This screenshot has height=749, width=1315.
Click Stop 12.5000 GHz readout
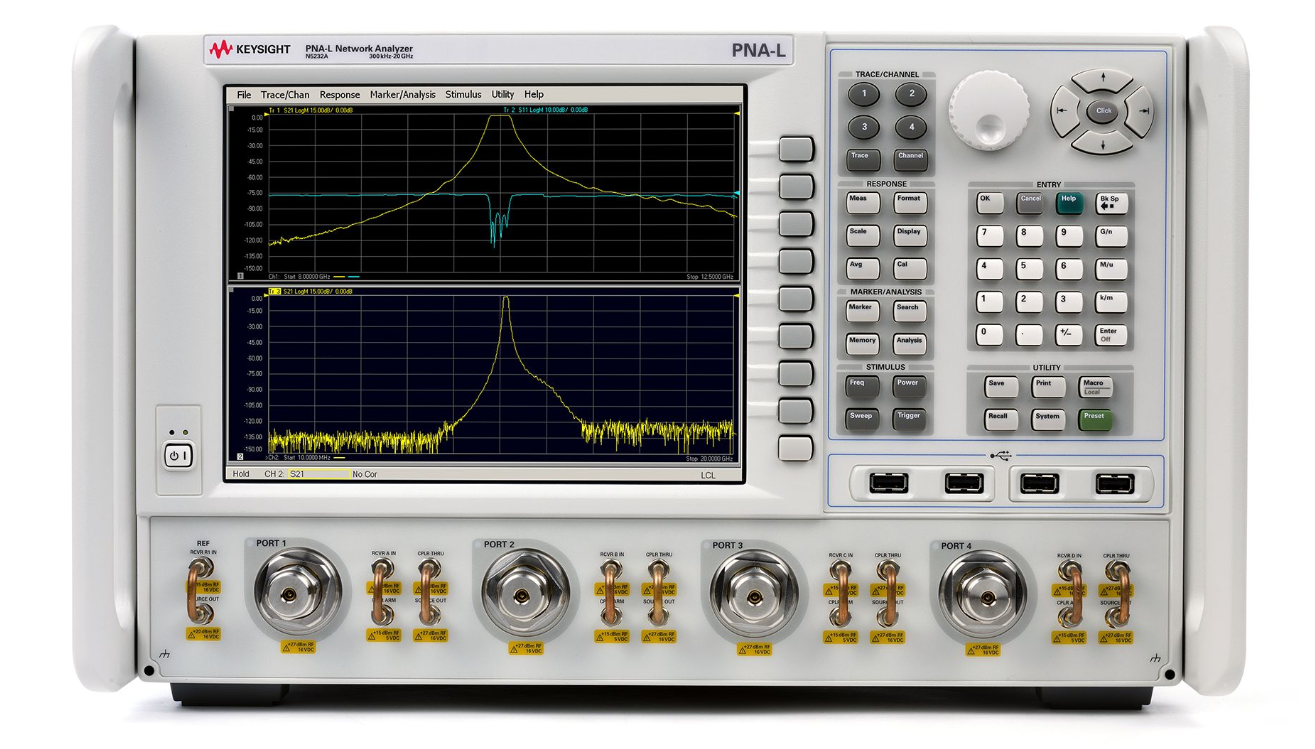[x=710, y=276]
